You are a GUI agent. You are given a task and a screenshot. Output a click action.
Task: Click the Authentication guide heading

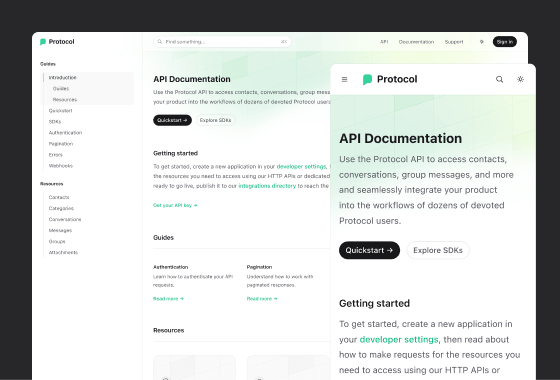170,267
